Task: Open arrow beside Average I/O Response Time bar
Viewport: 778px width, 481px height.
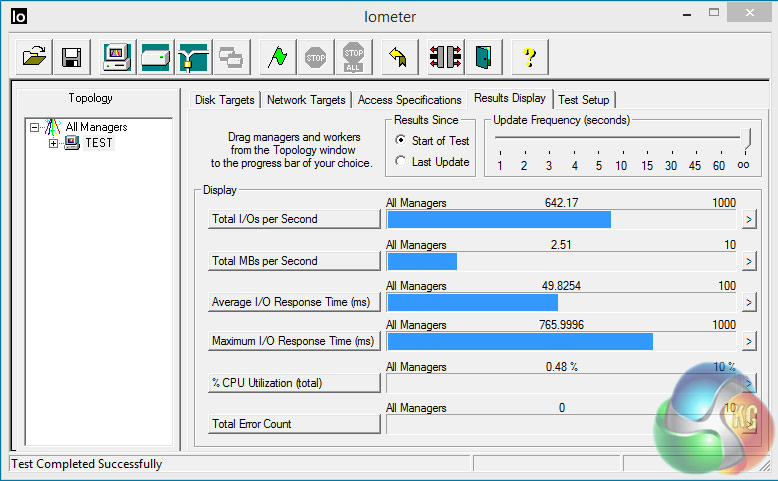Action: click(749, 302)
